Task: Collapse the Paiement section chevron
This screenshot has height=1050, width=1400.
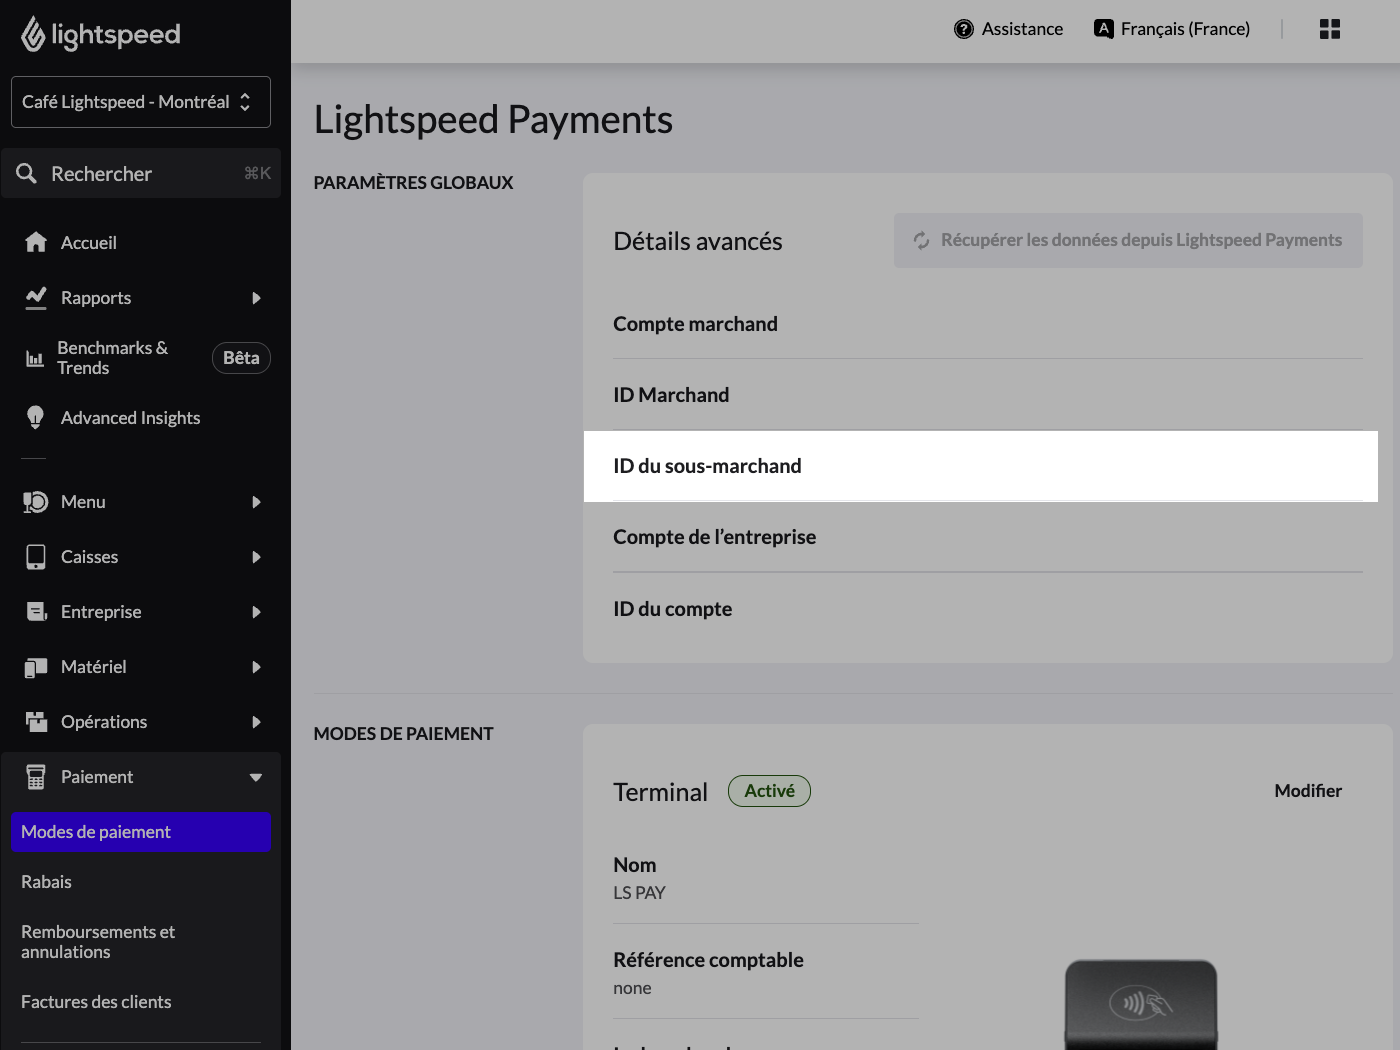Action: [x=256, y=776]
